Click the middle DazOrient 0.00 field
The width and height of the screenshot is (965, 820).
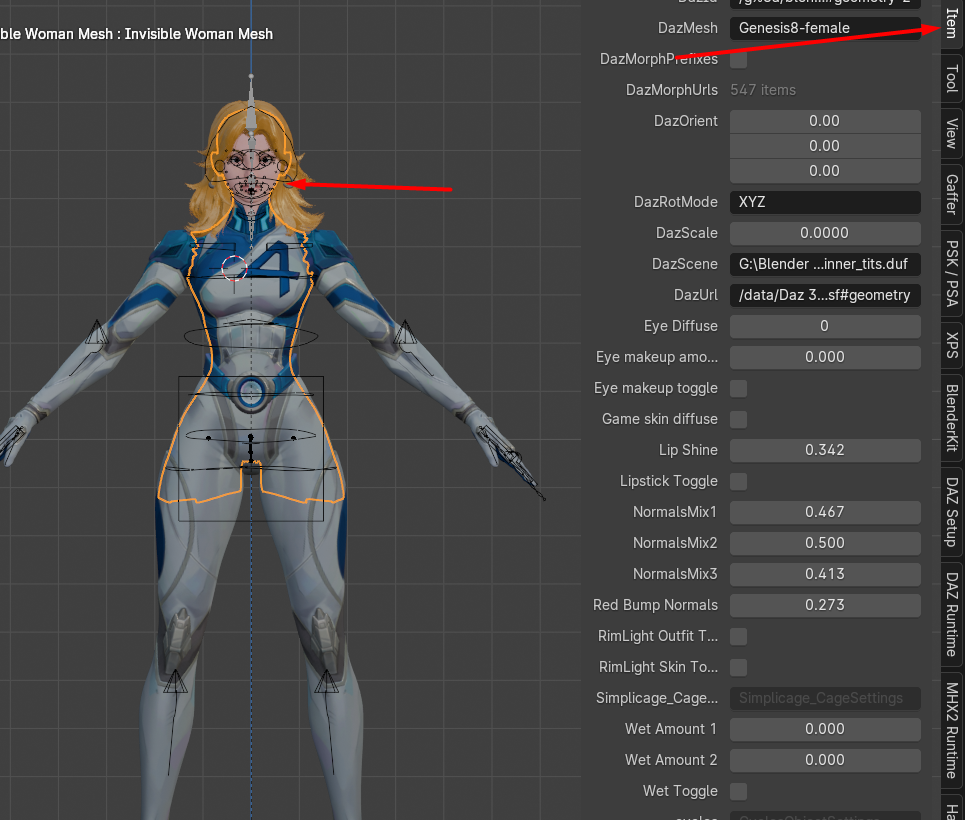[x=825, y=146]
